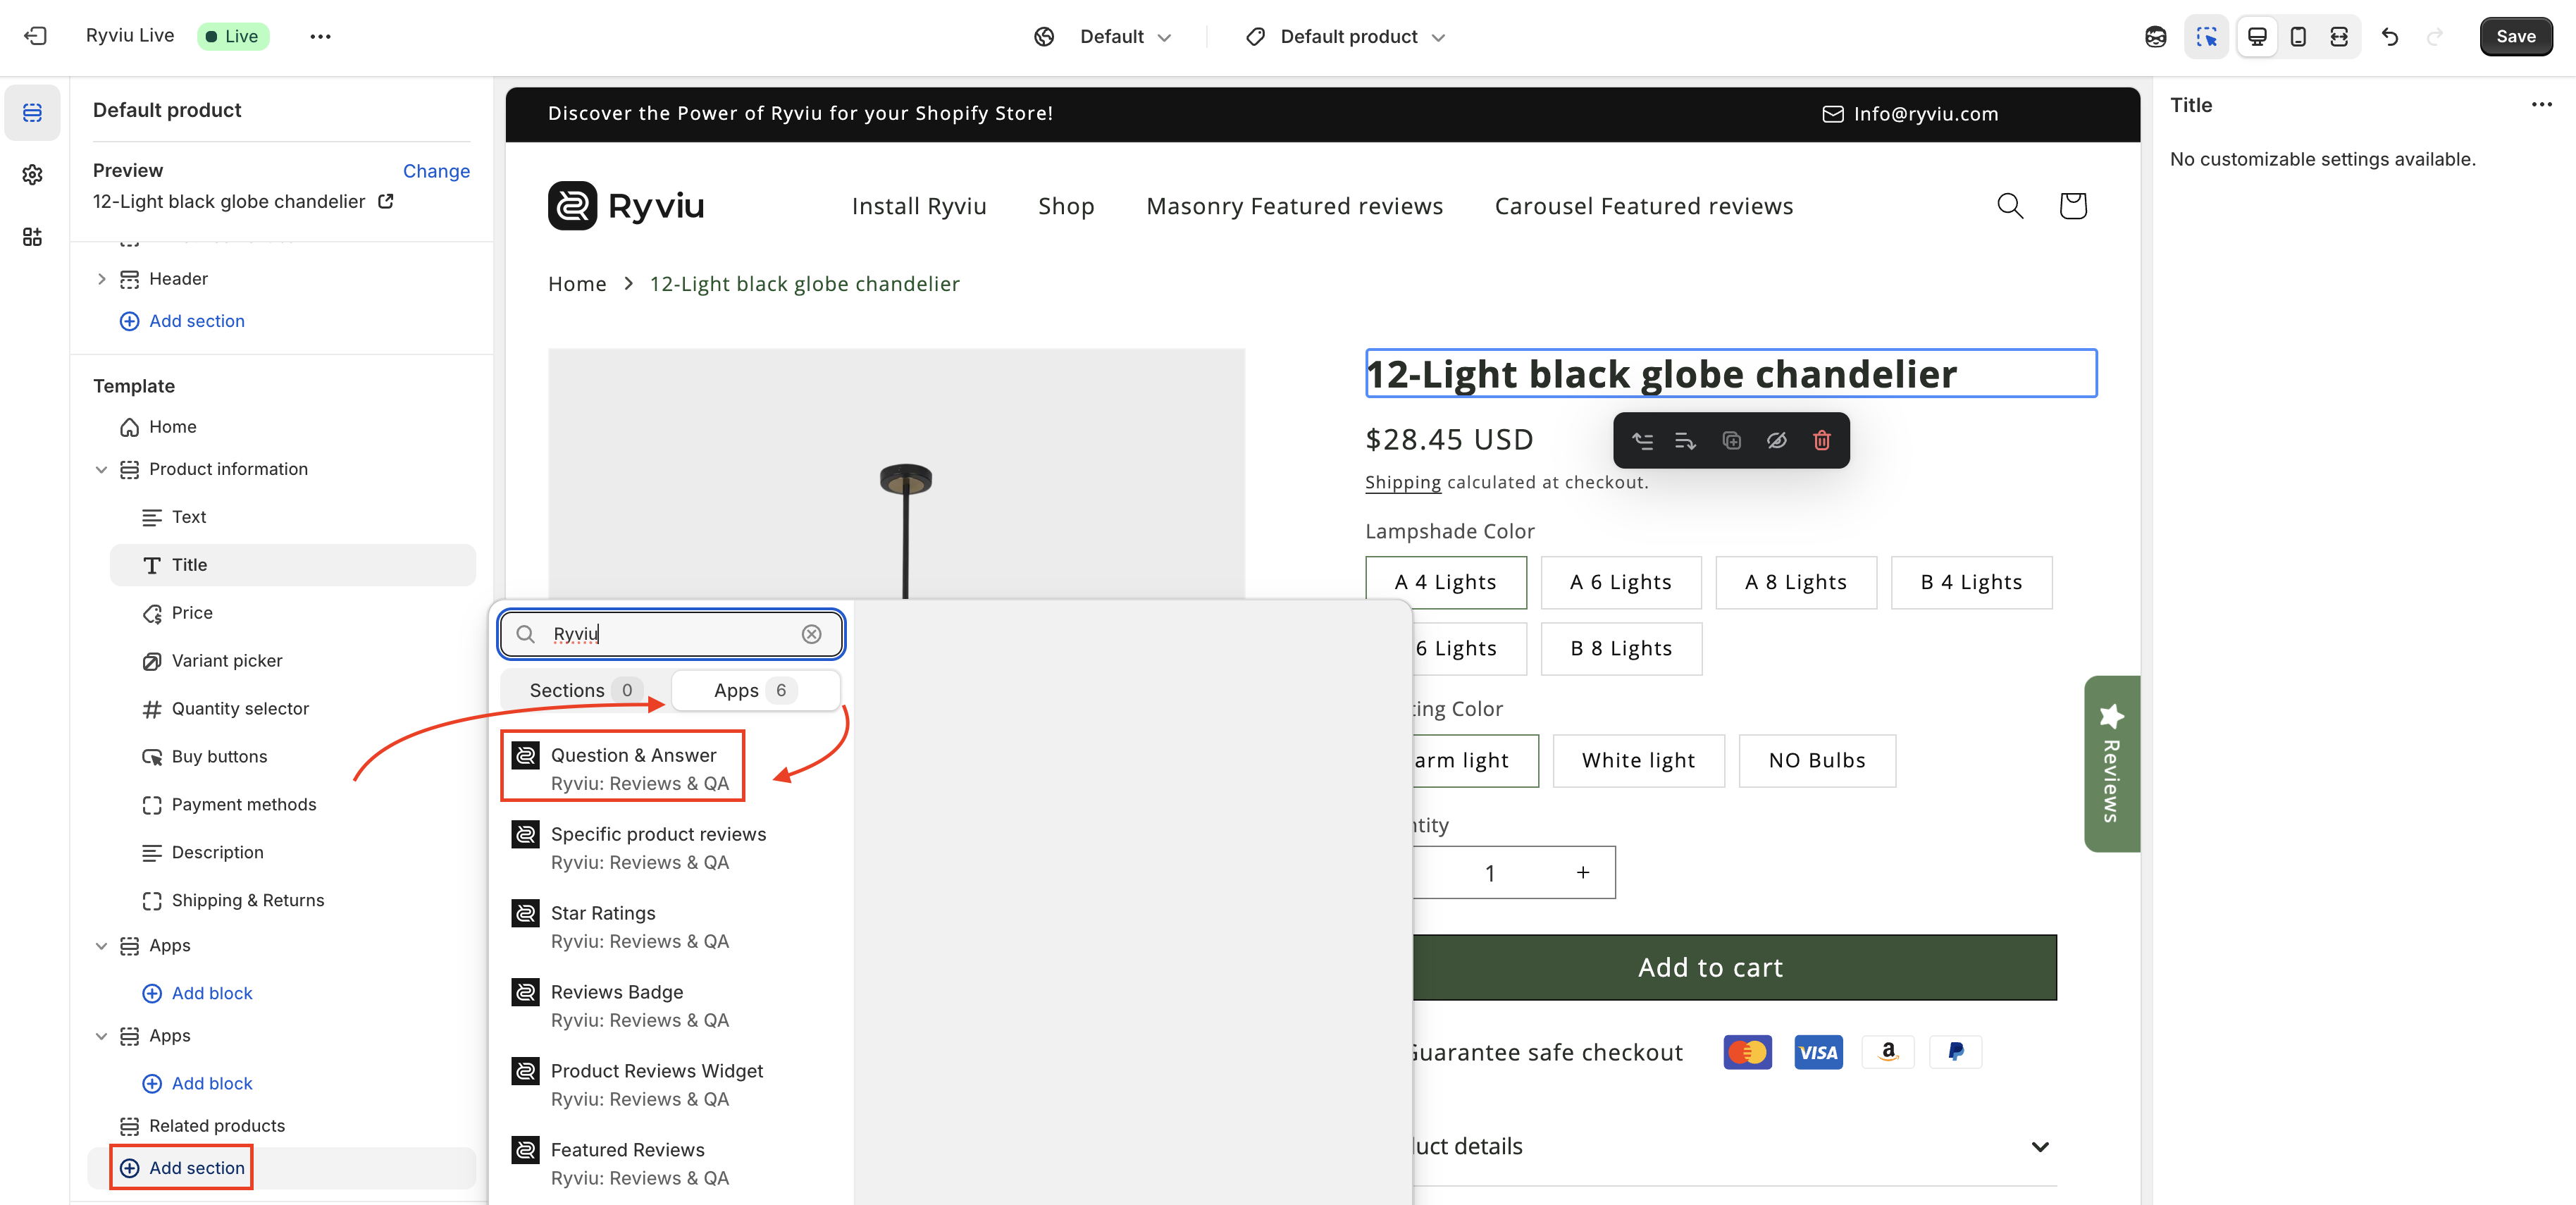Click move block up icon in floating toolbar
The image size is (2576, 1205).
tap(1642, 440)
